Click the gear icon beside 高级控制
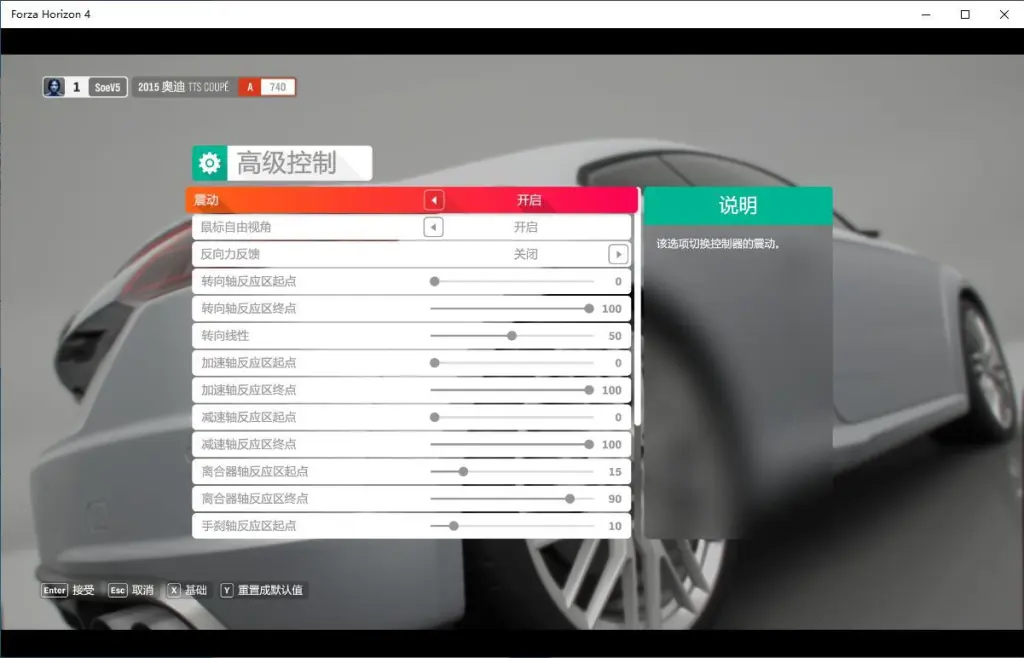Viewport: 1024px width, 658px height. click(x=210, y=163)
